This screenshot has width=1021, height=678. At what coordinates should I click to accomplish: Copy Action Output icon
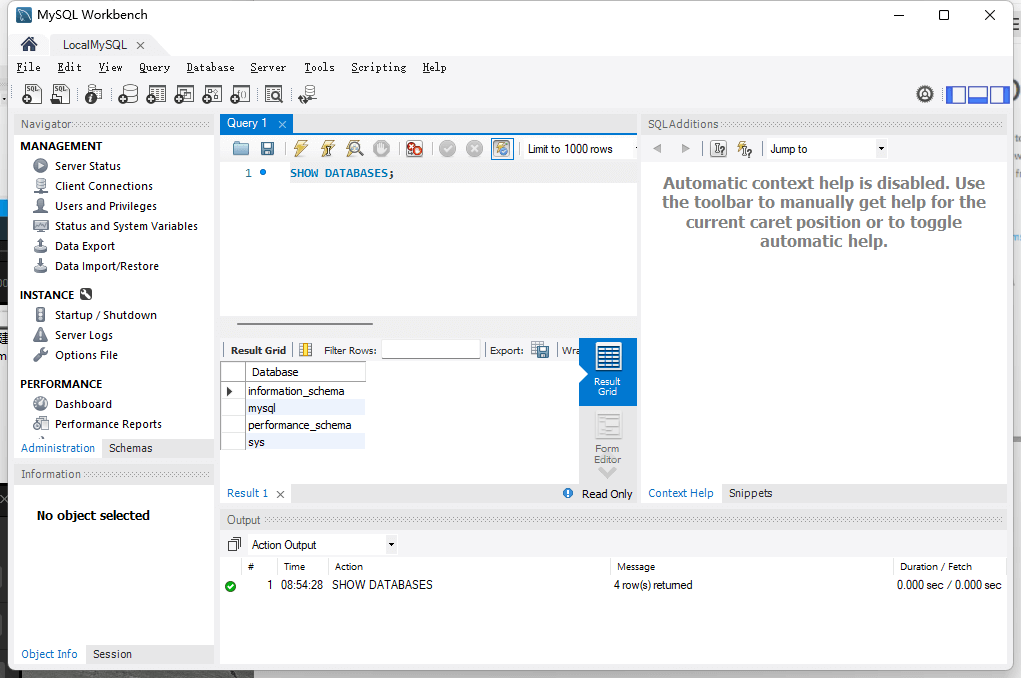pos(234,544)
